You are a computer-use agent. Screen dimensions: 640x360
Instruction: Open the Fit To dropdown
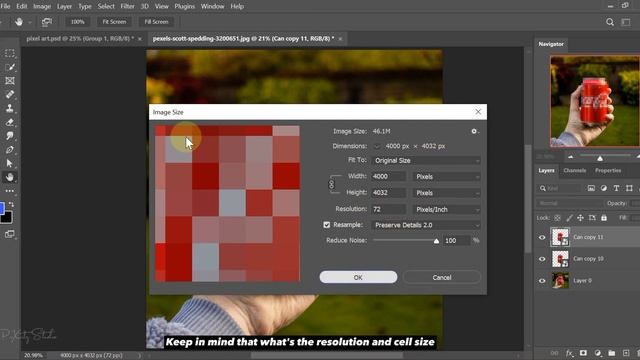(426, 160)
